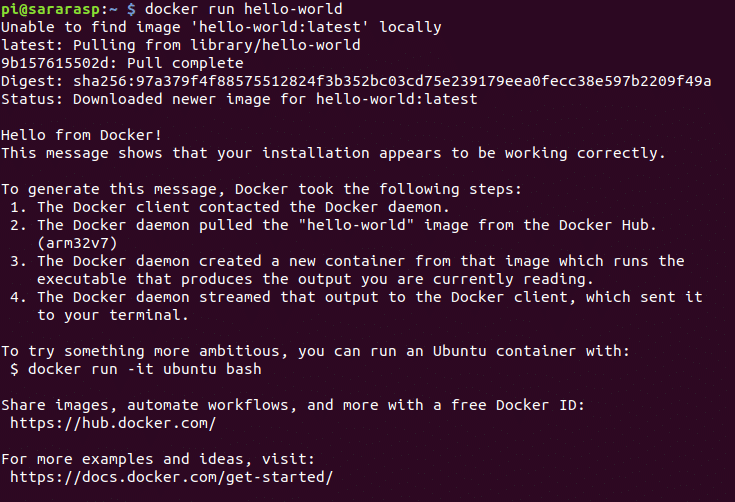The width and height of the screenshot is (735, 502).
Task: Click the https://hub.docker.com/ URL
Action: [112, 423]
